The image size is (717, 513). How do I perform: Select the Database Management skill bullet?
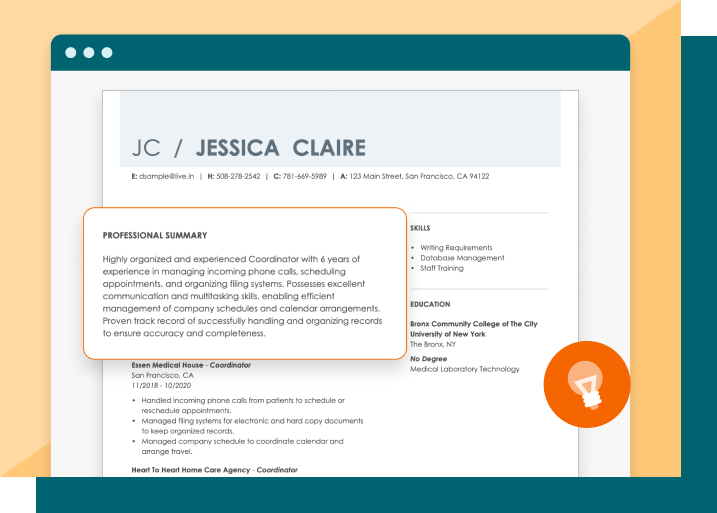[462, 258]
